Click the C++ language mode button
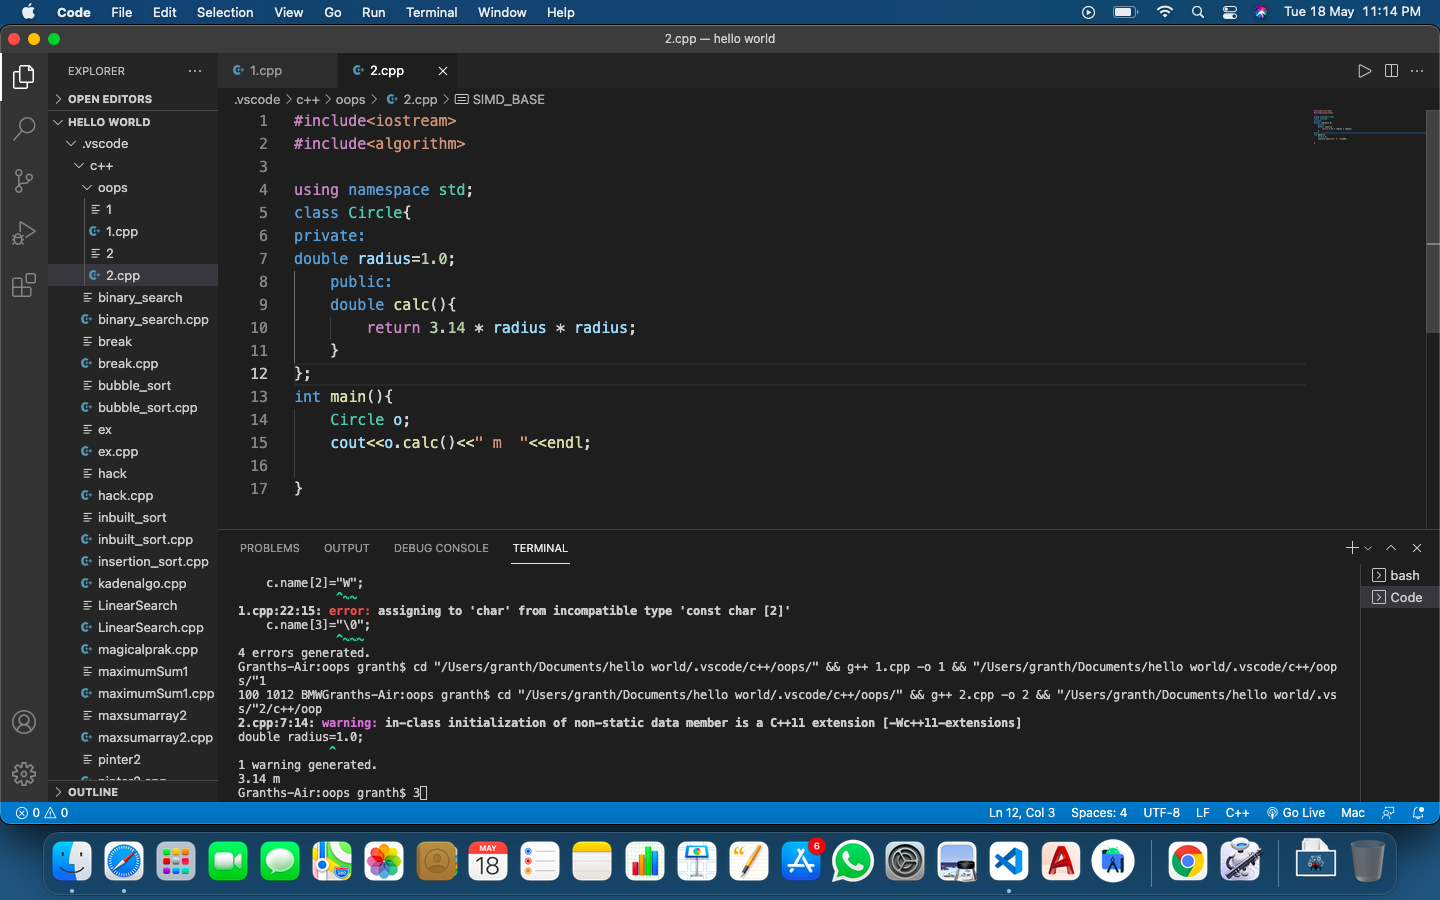This screenshot has height=900, width=1440. click(1237, 813)
